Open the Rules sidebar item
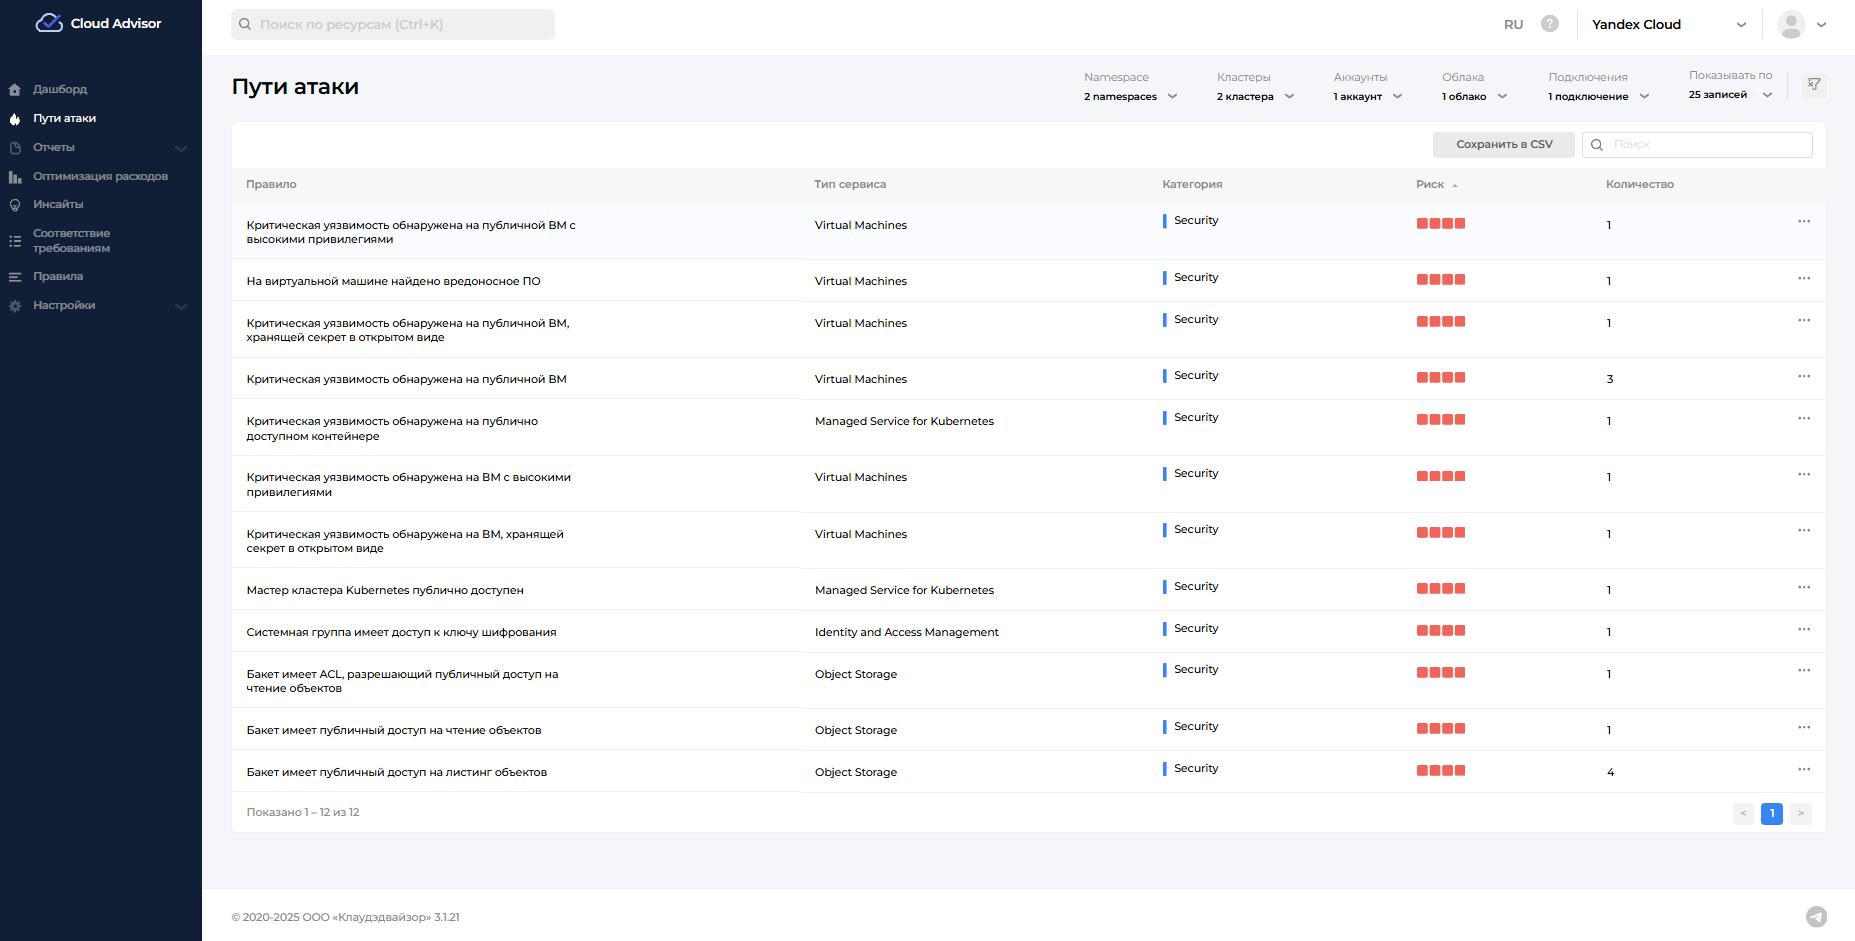 58,277
